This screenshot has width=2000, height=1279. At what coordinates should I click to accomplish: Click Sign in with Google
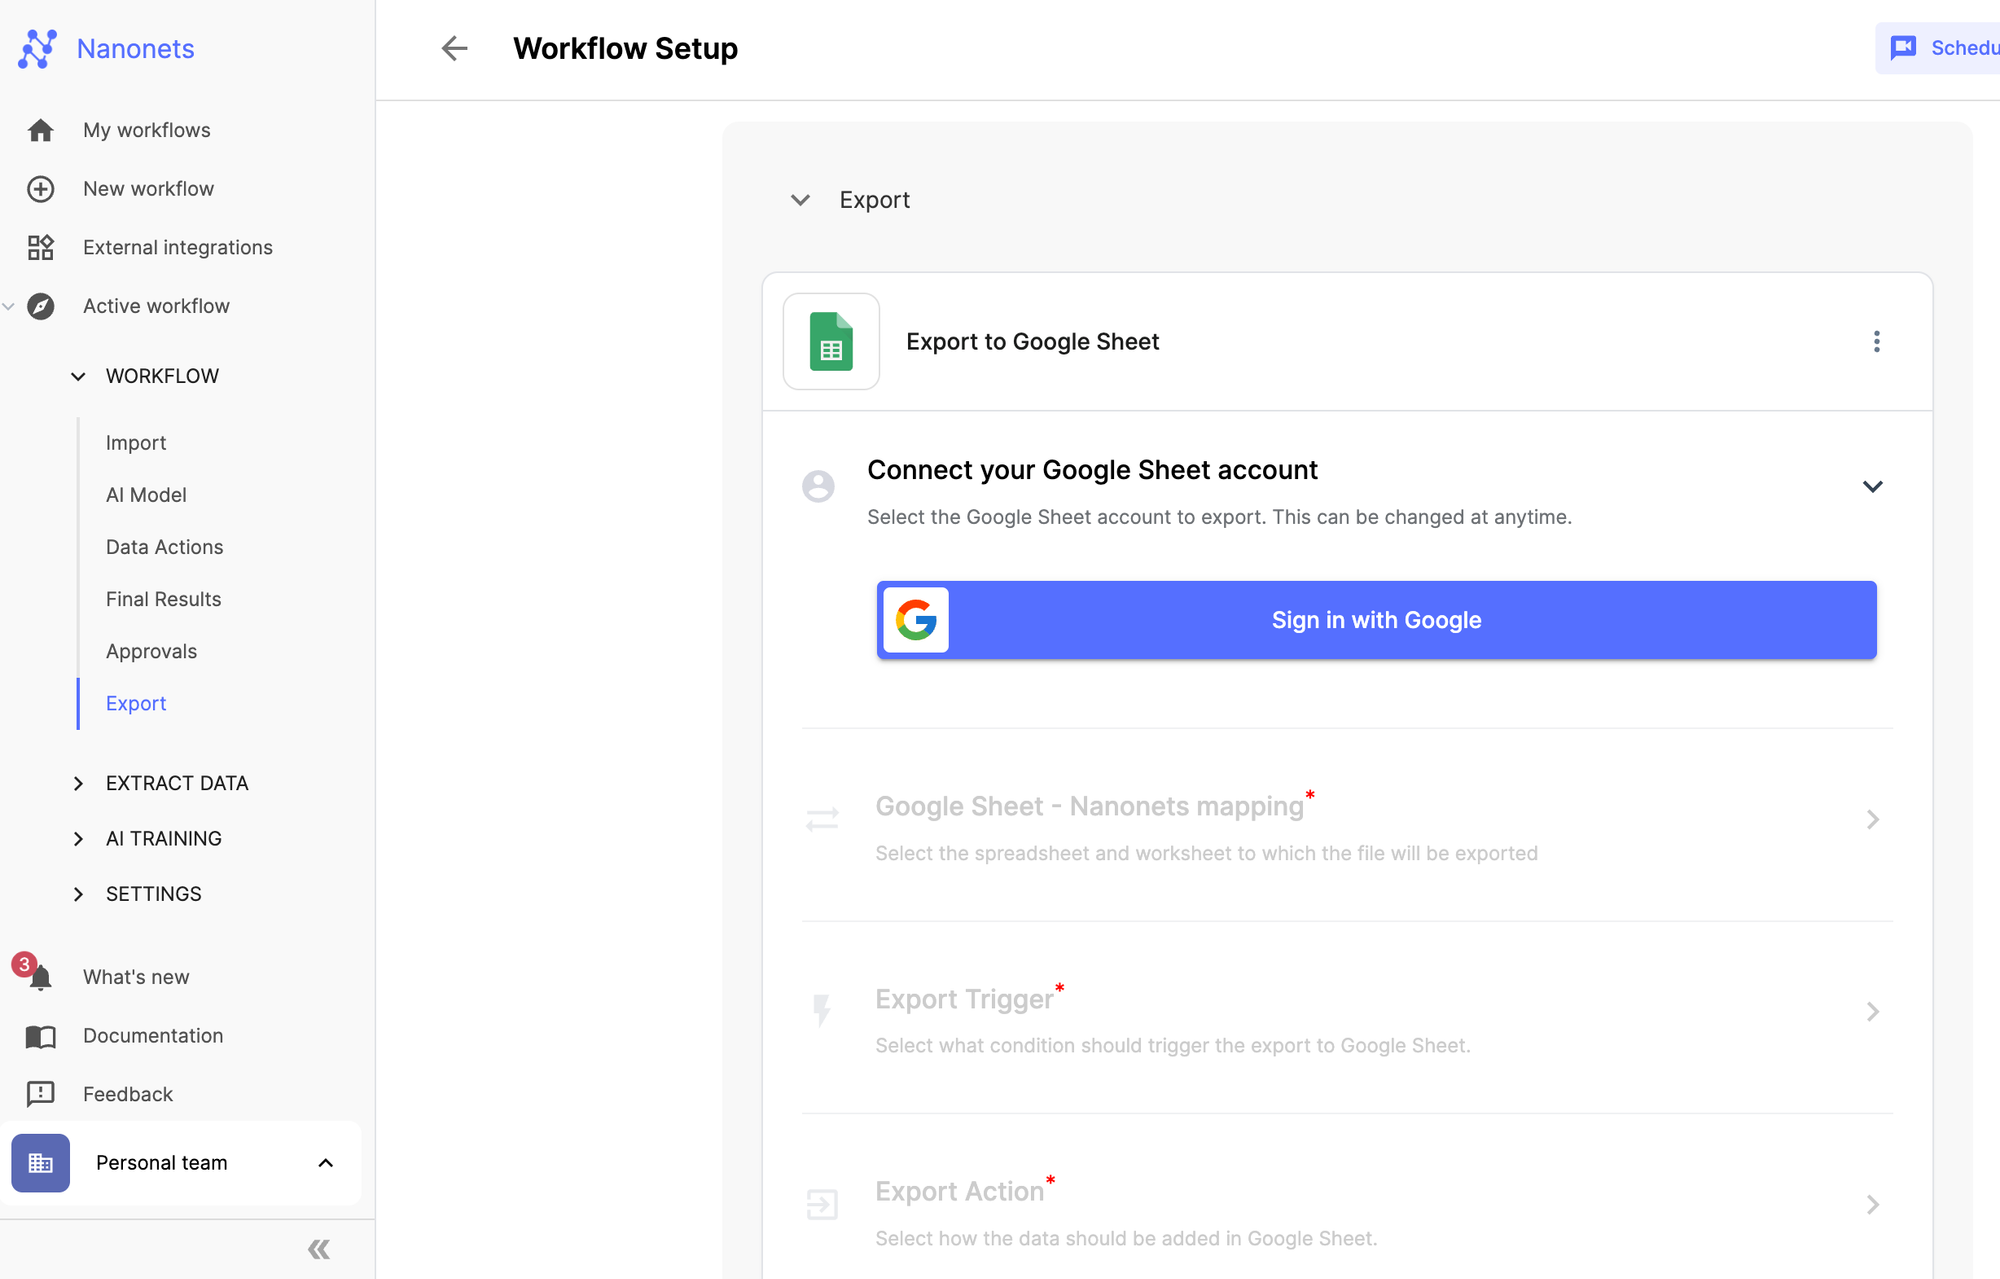click(x=1376, y=620)
